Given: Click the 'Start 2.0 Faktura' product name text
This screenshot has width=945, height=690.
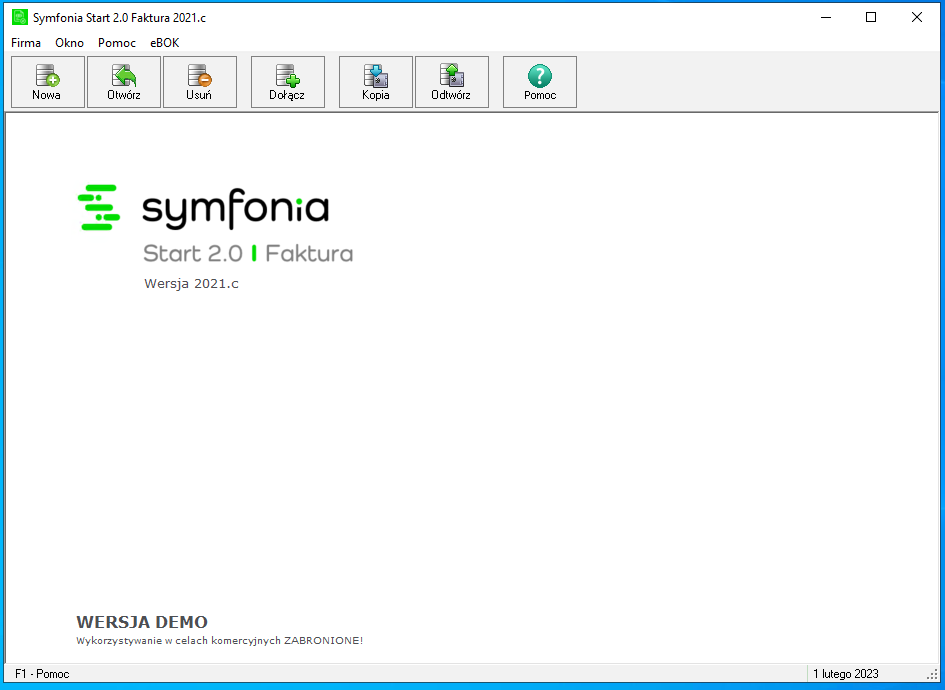Looking at the screenshot, I should pyautogui.click(x=248, y=253).
